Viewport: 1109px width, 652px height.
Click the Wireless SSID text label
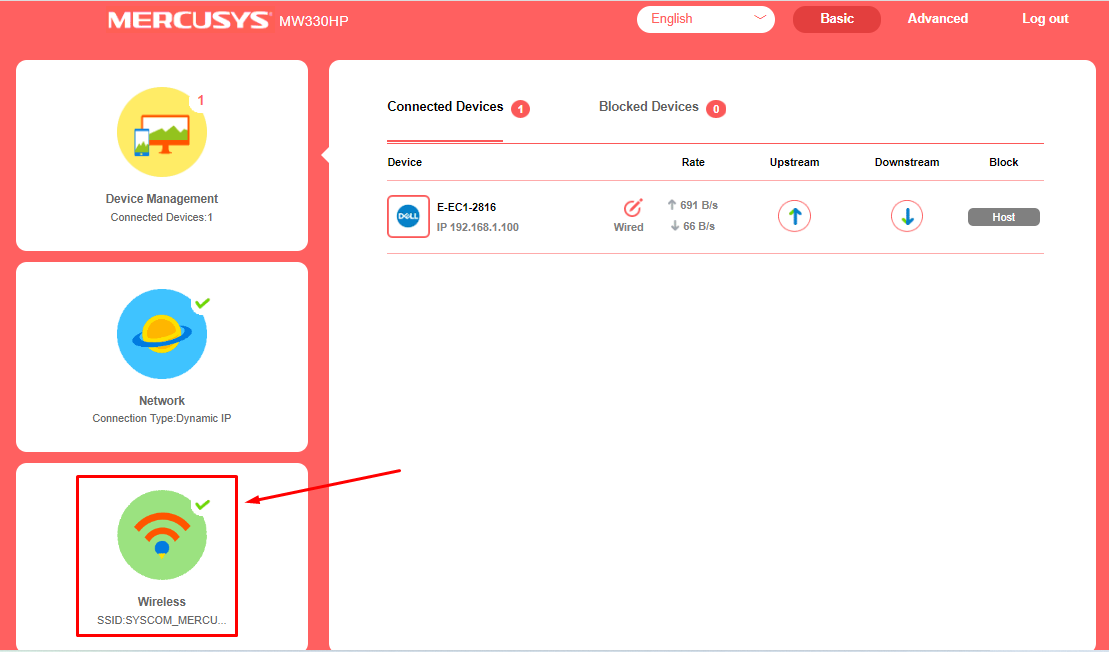tap(162, 620)
